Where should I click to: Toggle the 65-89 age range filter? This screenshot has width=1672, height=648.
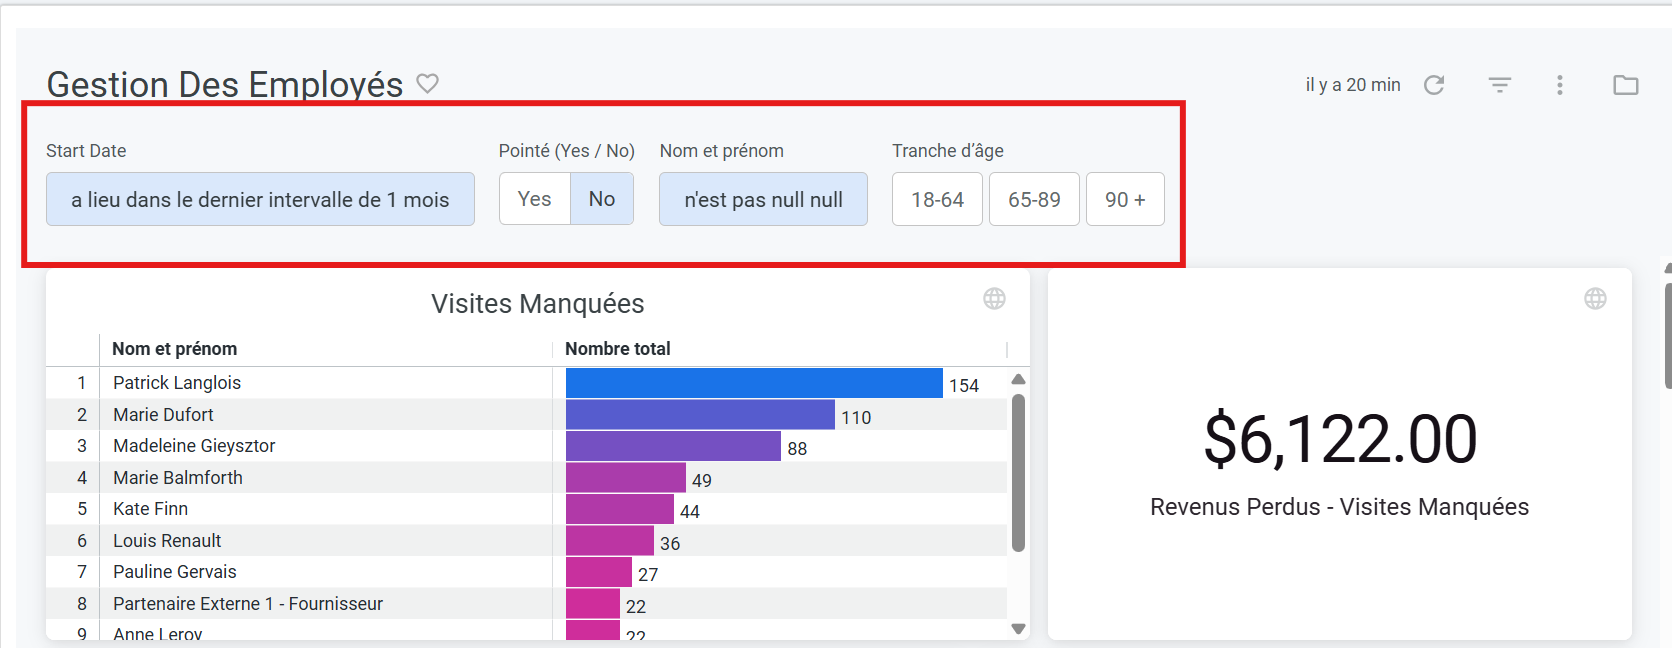coord(1034,200)
